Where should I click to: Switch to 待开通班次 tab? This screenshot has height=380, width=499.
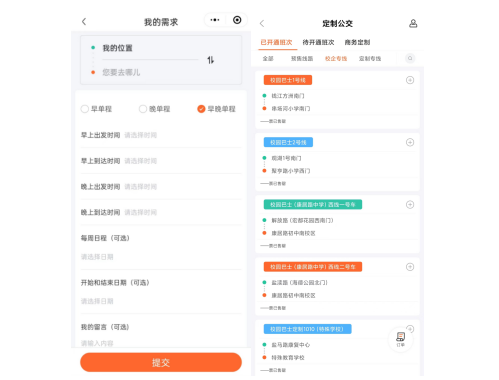point(318,42)
